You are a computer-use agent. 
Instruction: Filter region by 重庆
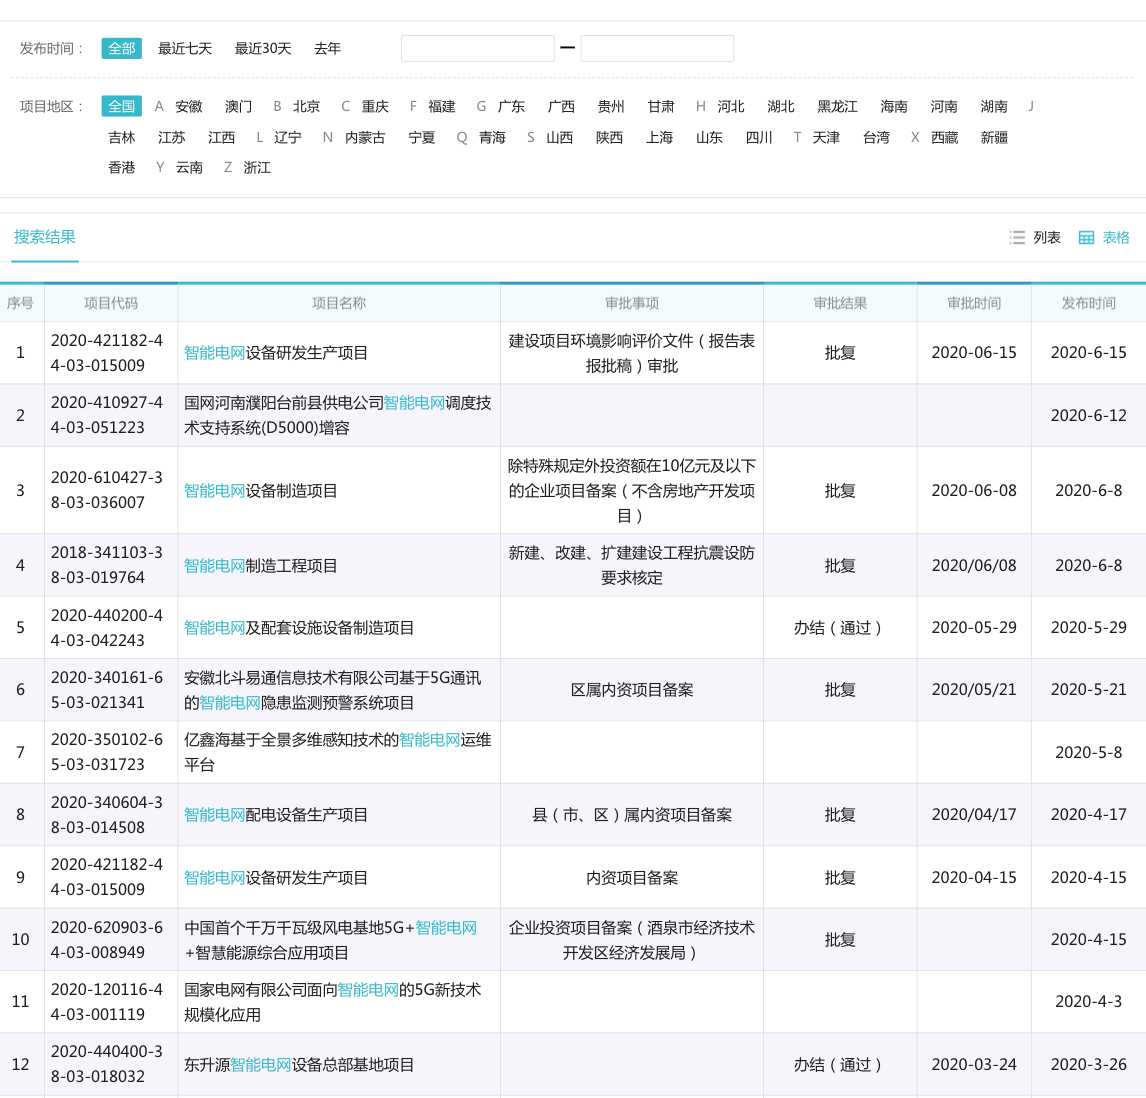tap(375, 107)
